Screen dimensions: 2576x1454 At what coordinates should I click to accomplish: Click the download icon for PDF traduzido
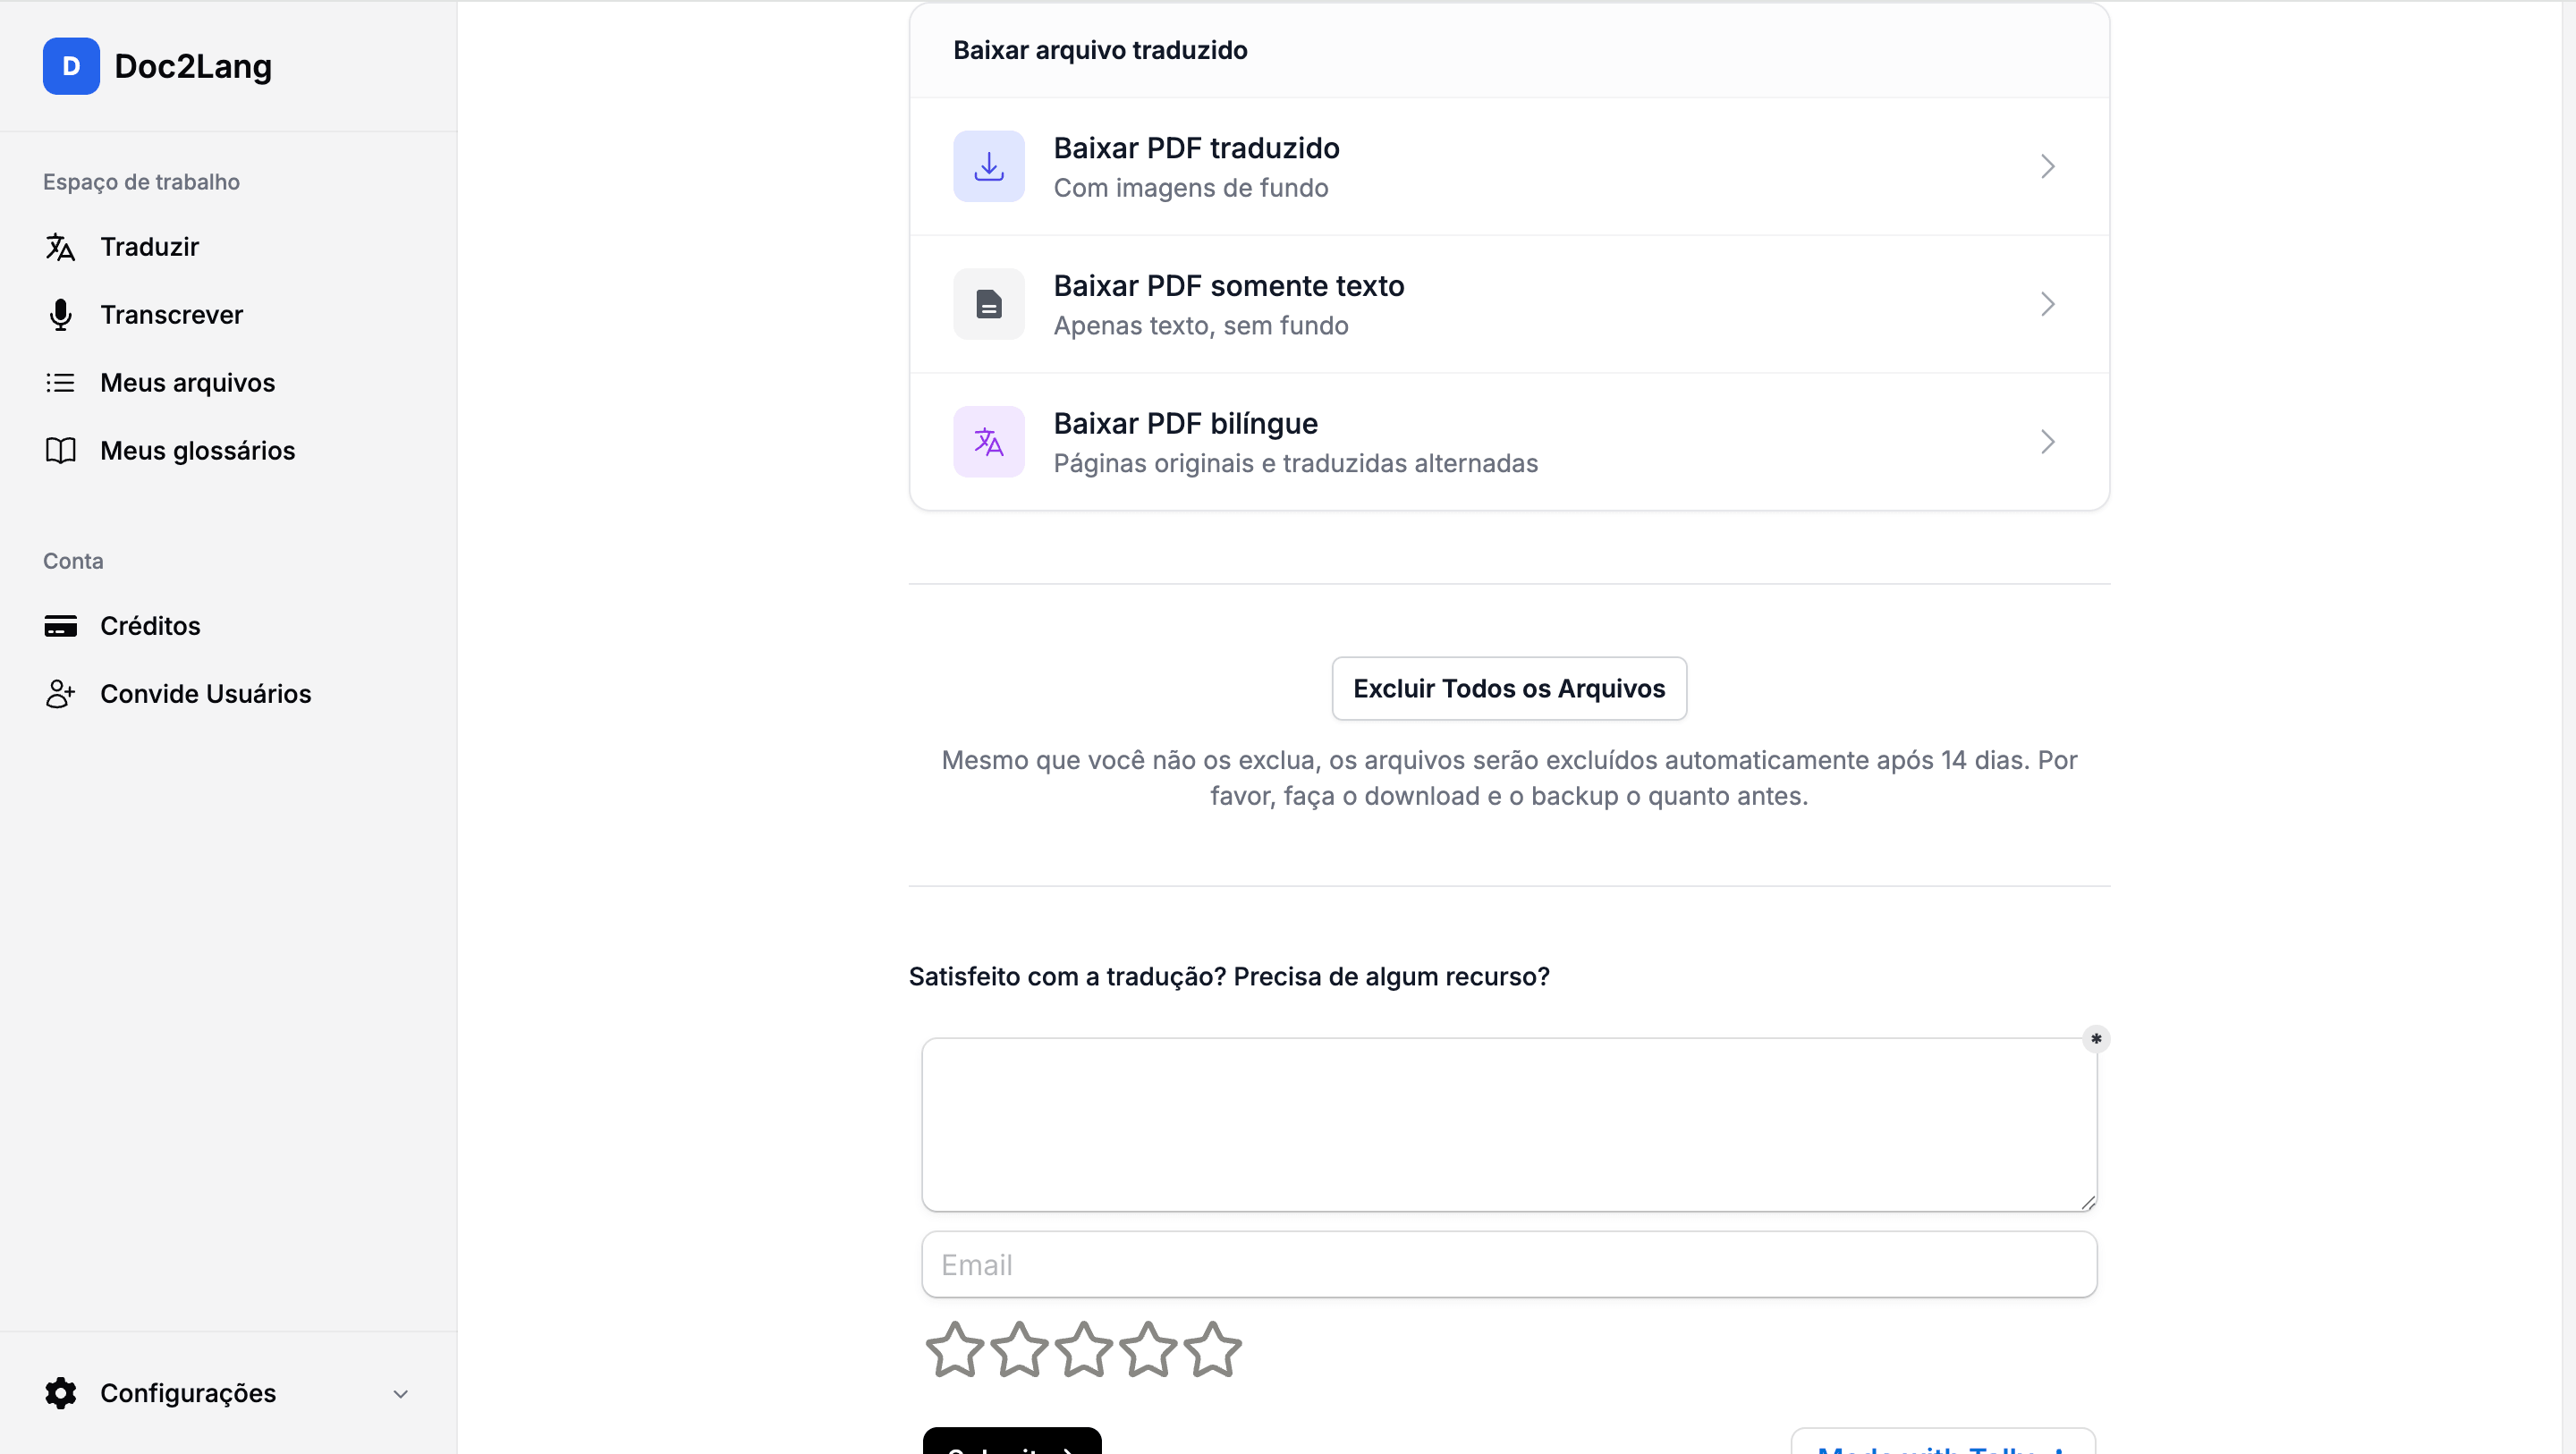[x=989, y=166]
